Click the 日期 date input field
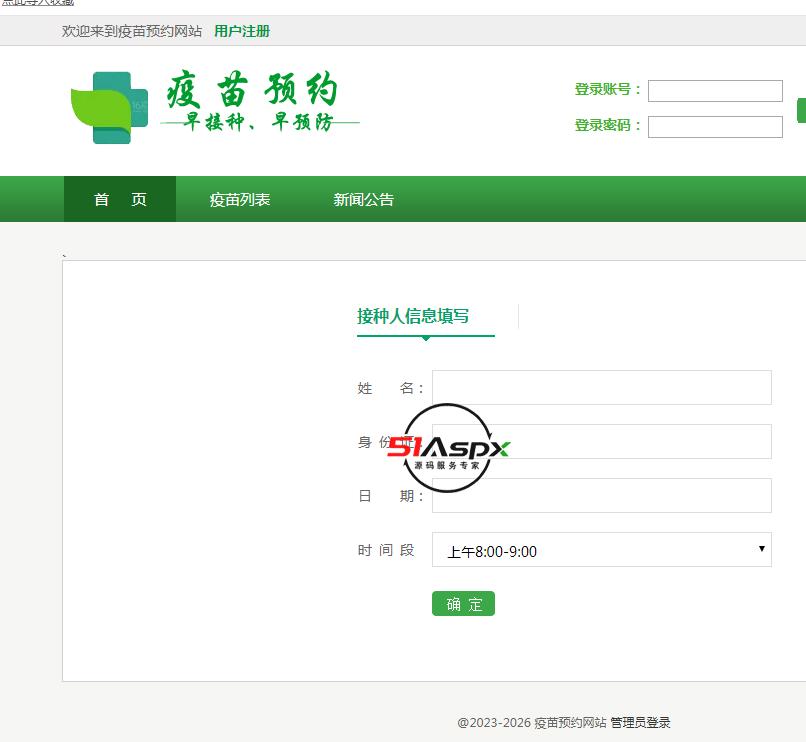The height and width of the screenshot is (742, 806). 601,496
